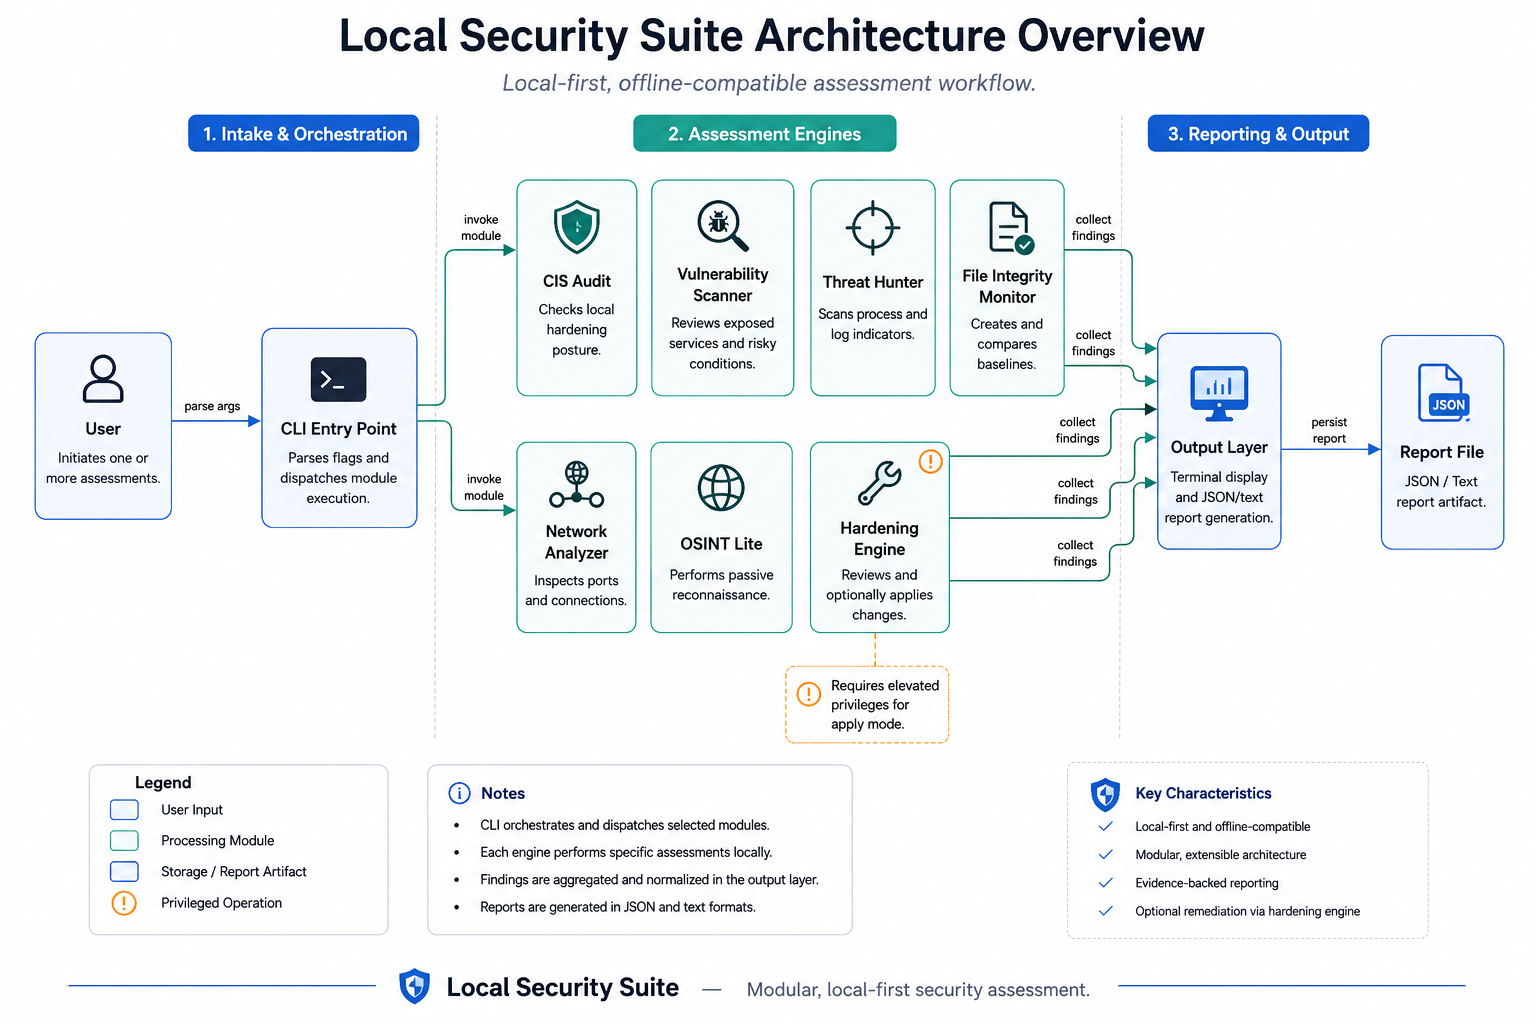Click the checkmark beside Evidence-backed reporting
1536x1024 pixels.
click(1106, 882)
